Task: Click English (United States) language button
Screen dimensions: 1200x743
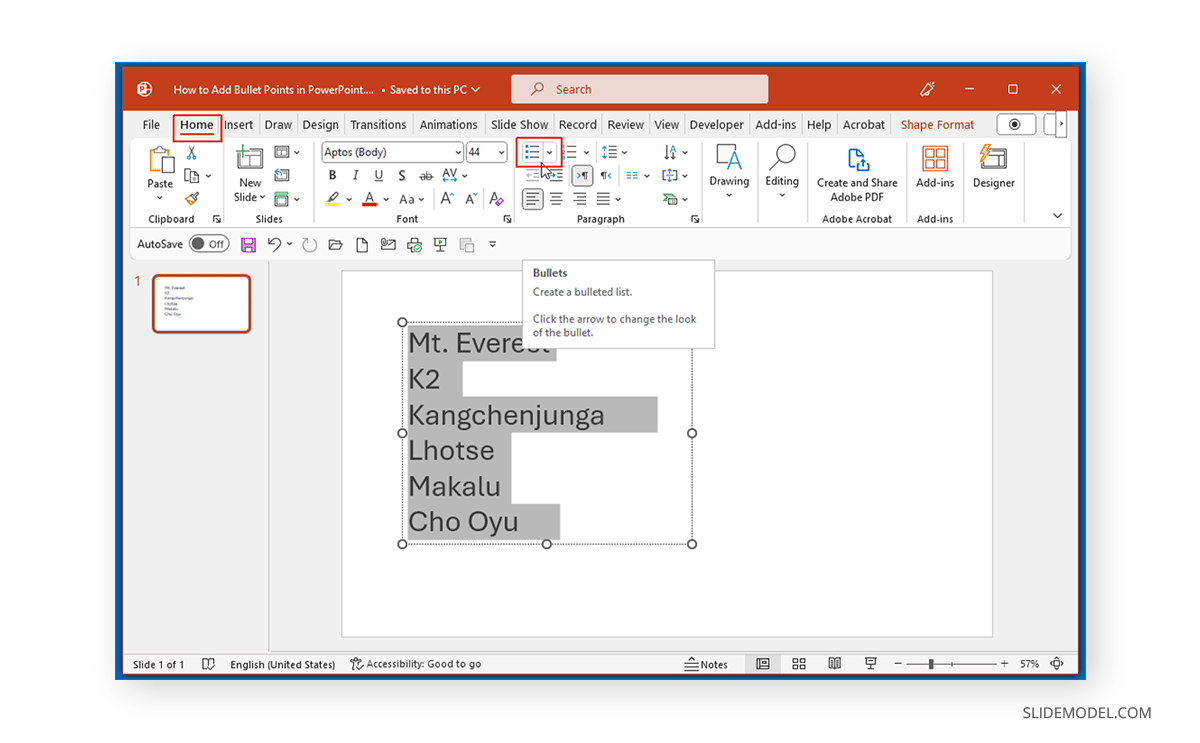Action: pyautogui.click(x=282, y=664)
